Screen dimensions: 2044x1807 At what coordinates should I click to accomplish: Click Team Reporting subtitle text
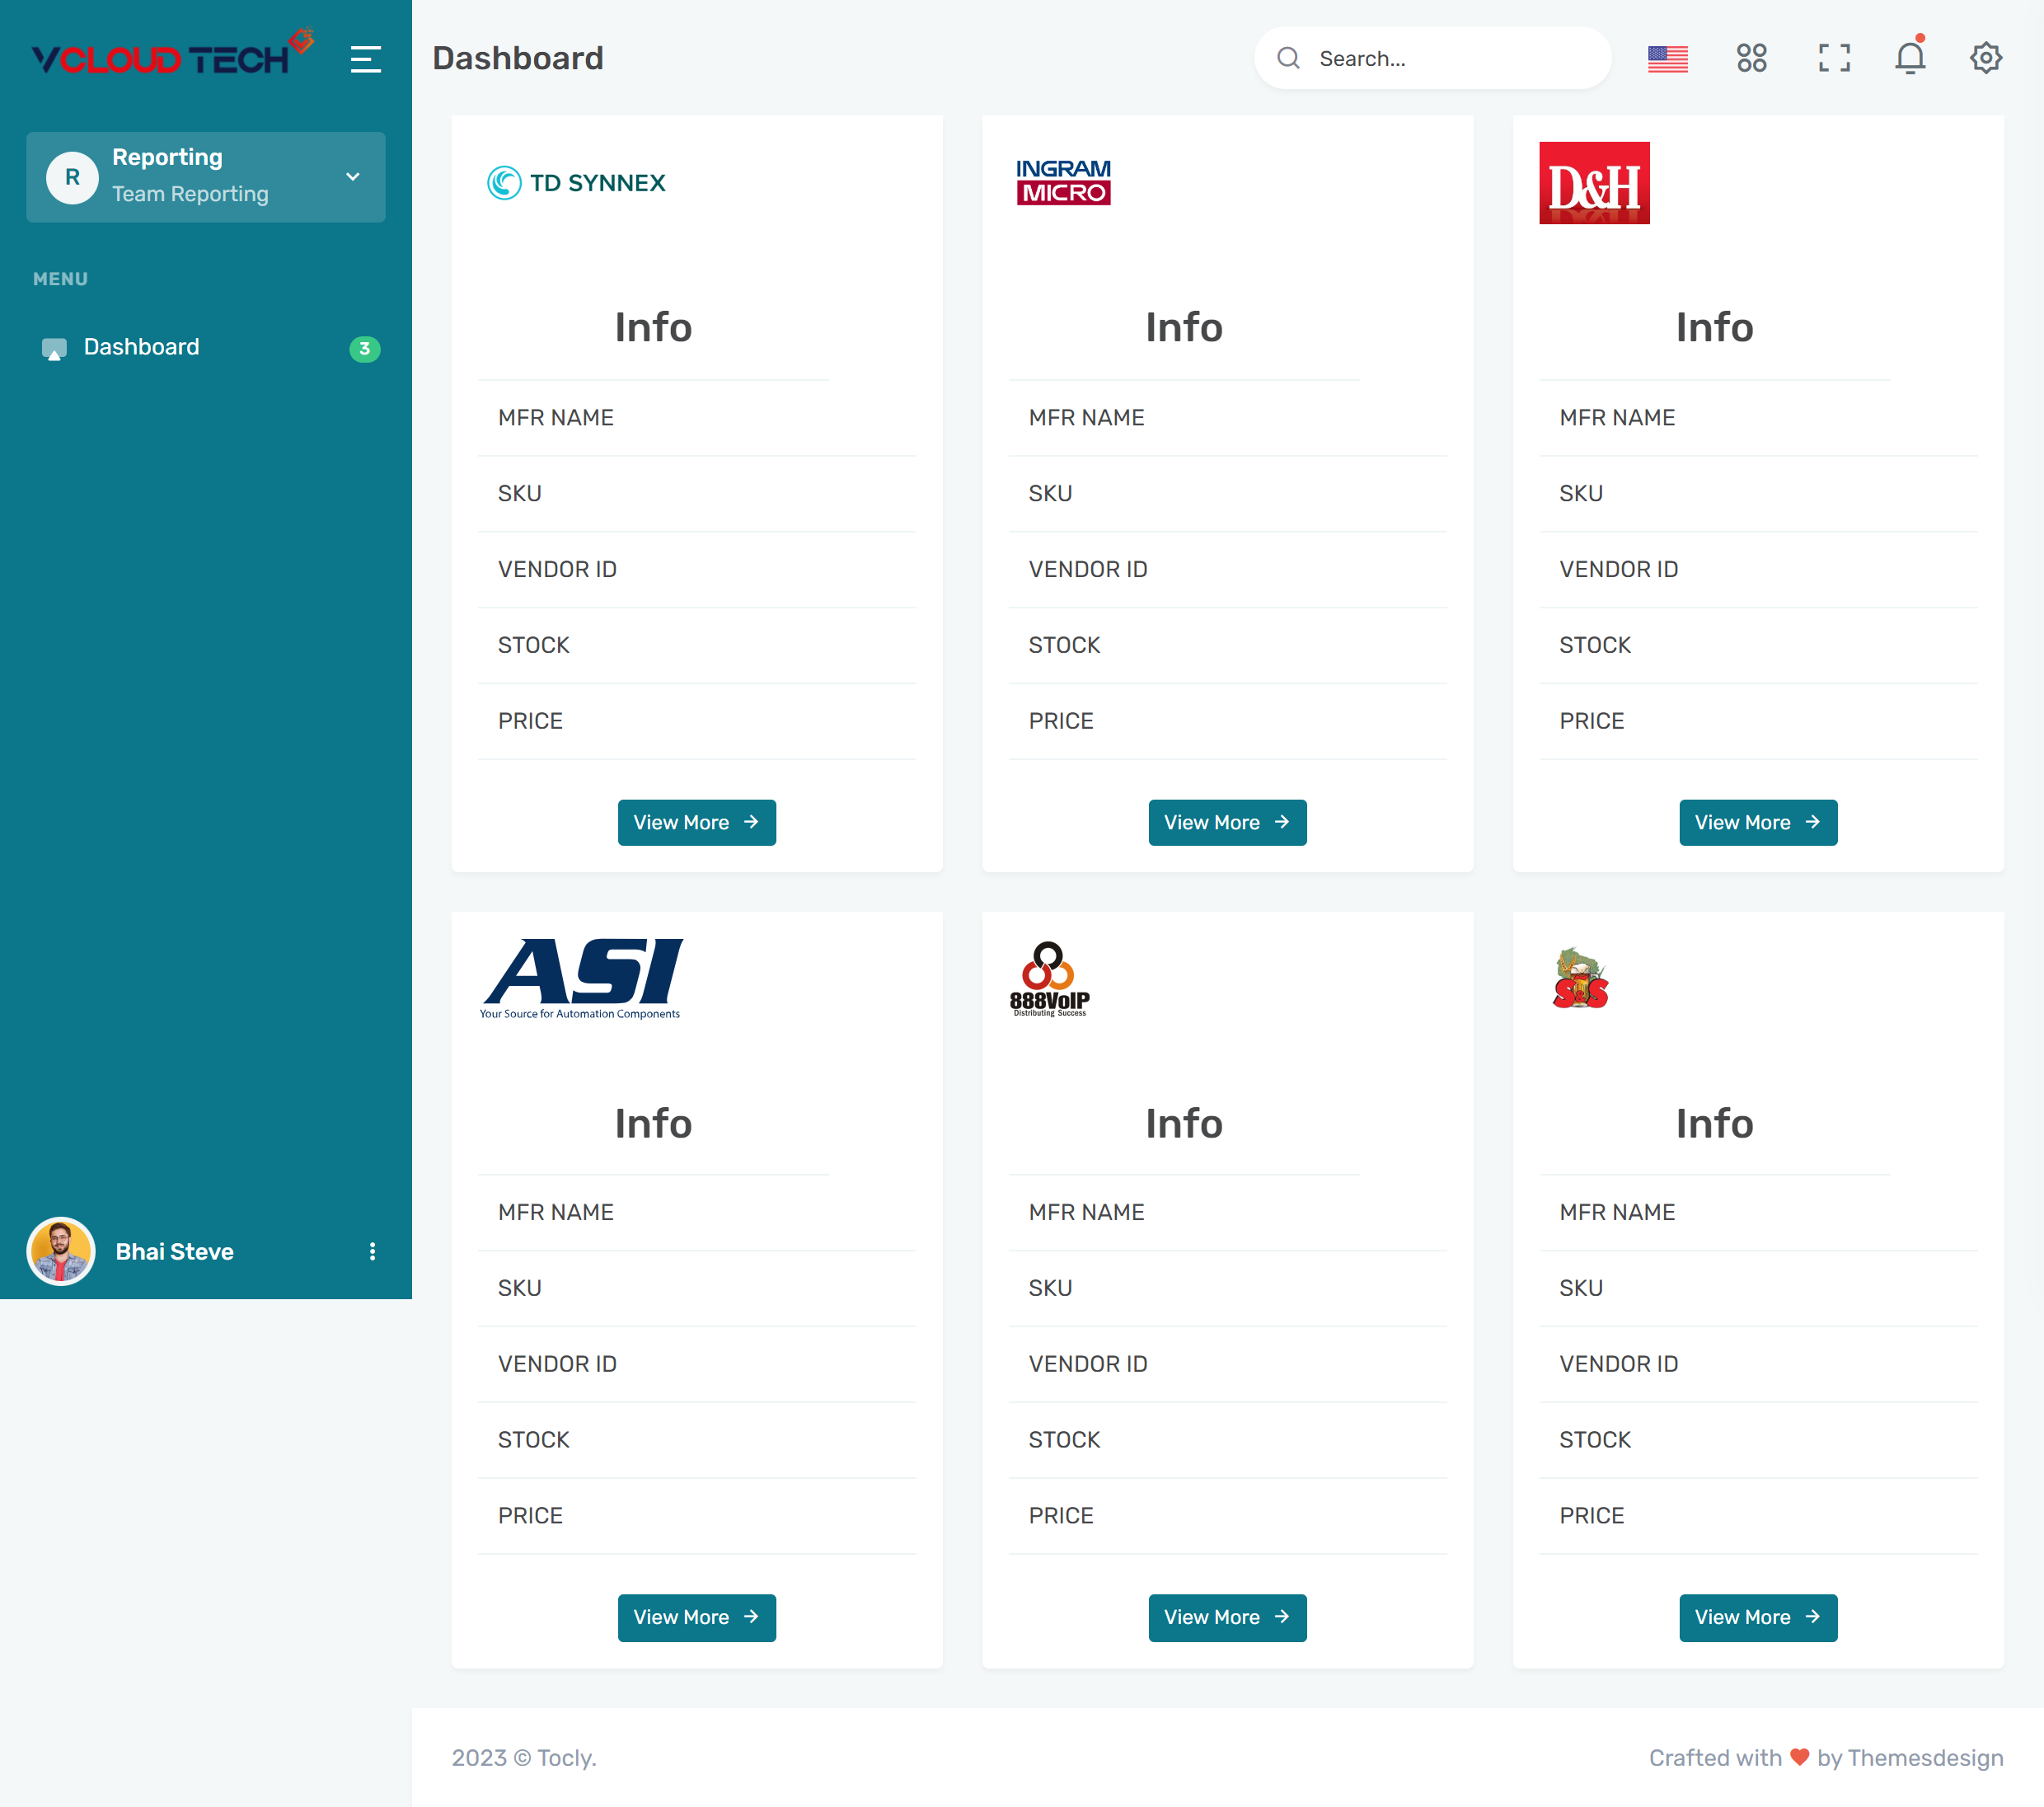(x=190, y=194)
